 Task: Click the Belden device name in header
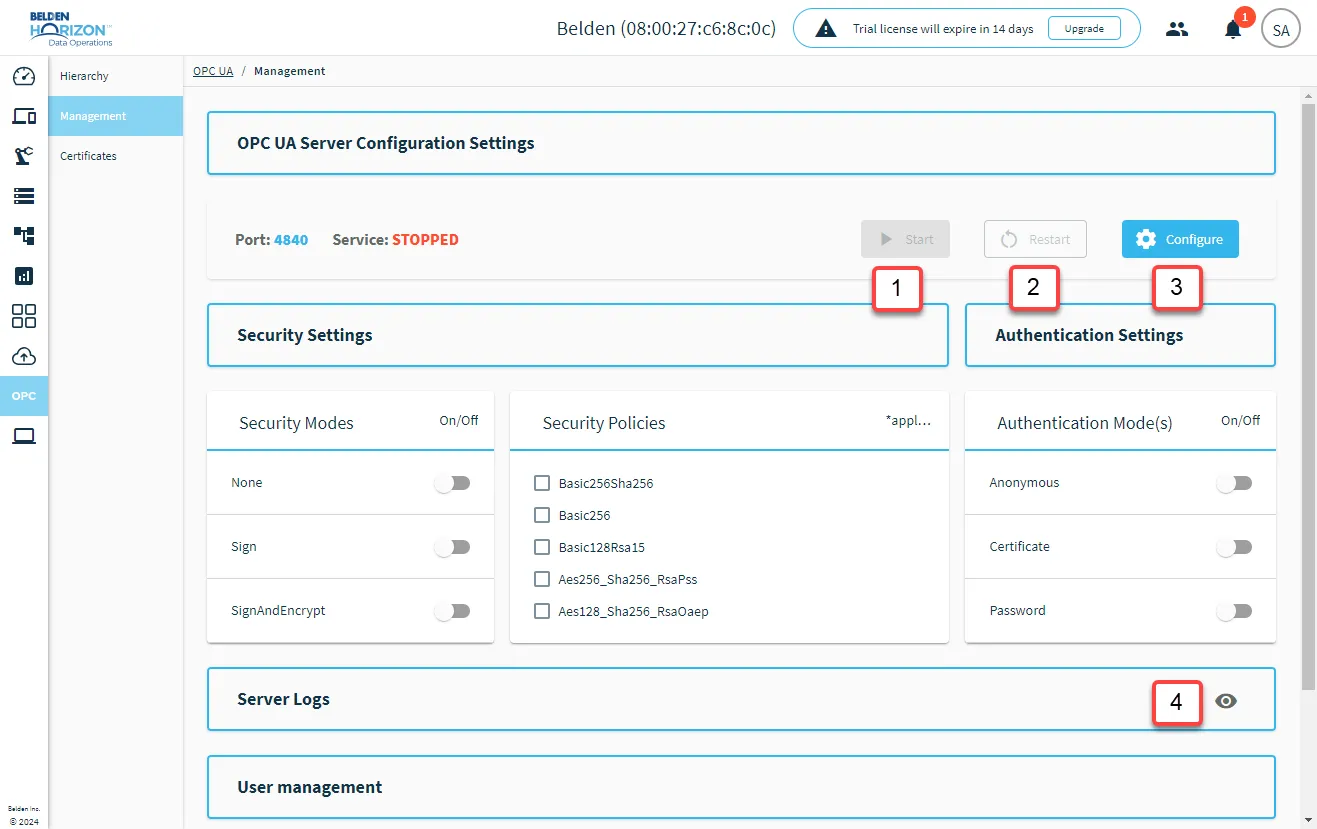[x=666, y=28]
